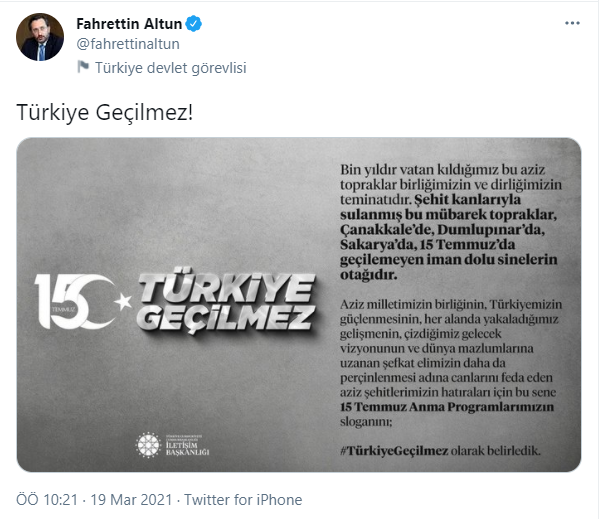Screen dimensions: 616x519
Task: Click the Türkiye Geçilmez! tweet text
Action: coord(104,113)
